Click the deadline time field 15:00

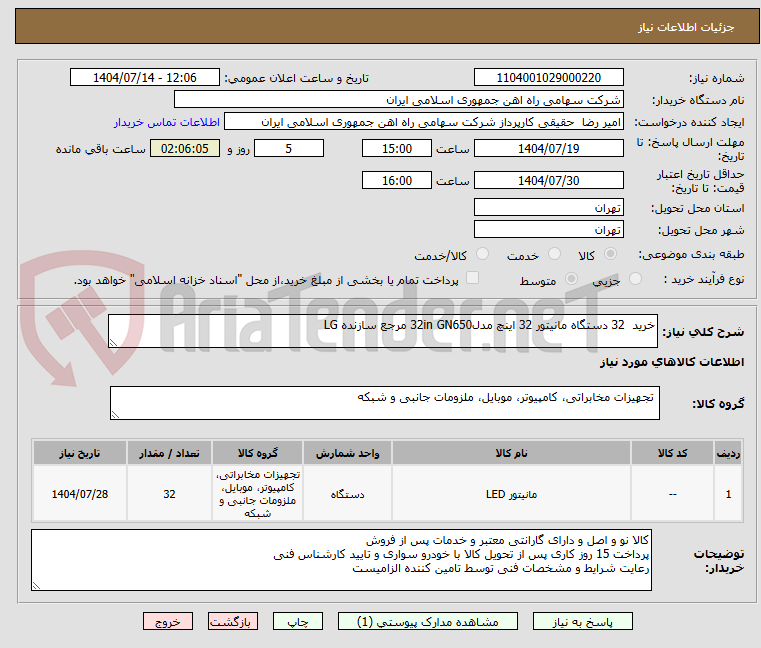point(397,149)
